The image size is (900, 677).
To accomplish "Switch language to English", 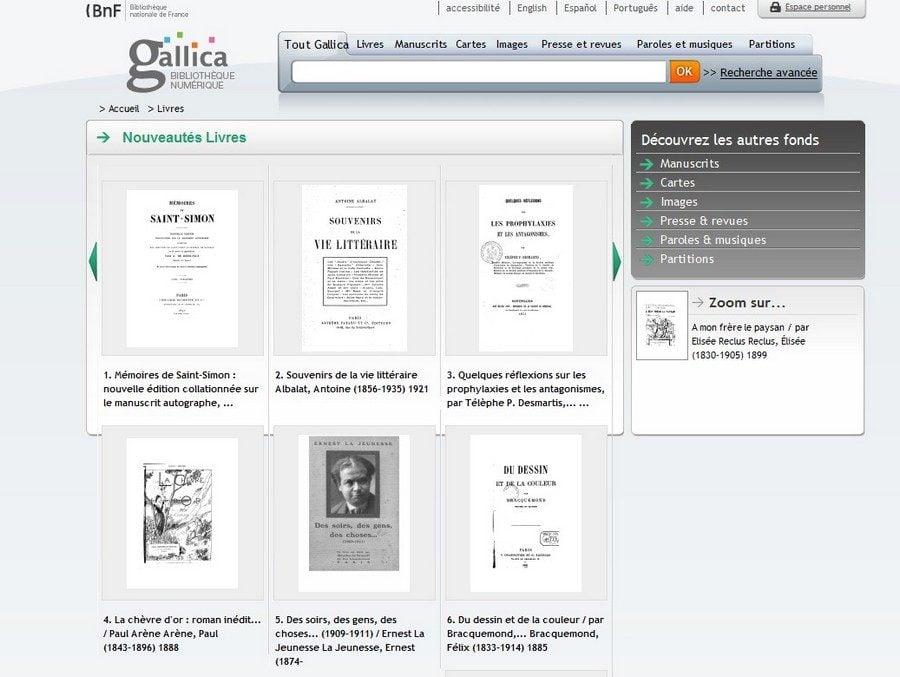I will (531, 8).
